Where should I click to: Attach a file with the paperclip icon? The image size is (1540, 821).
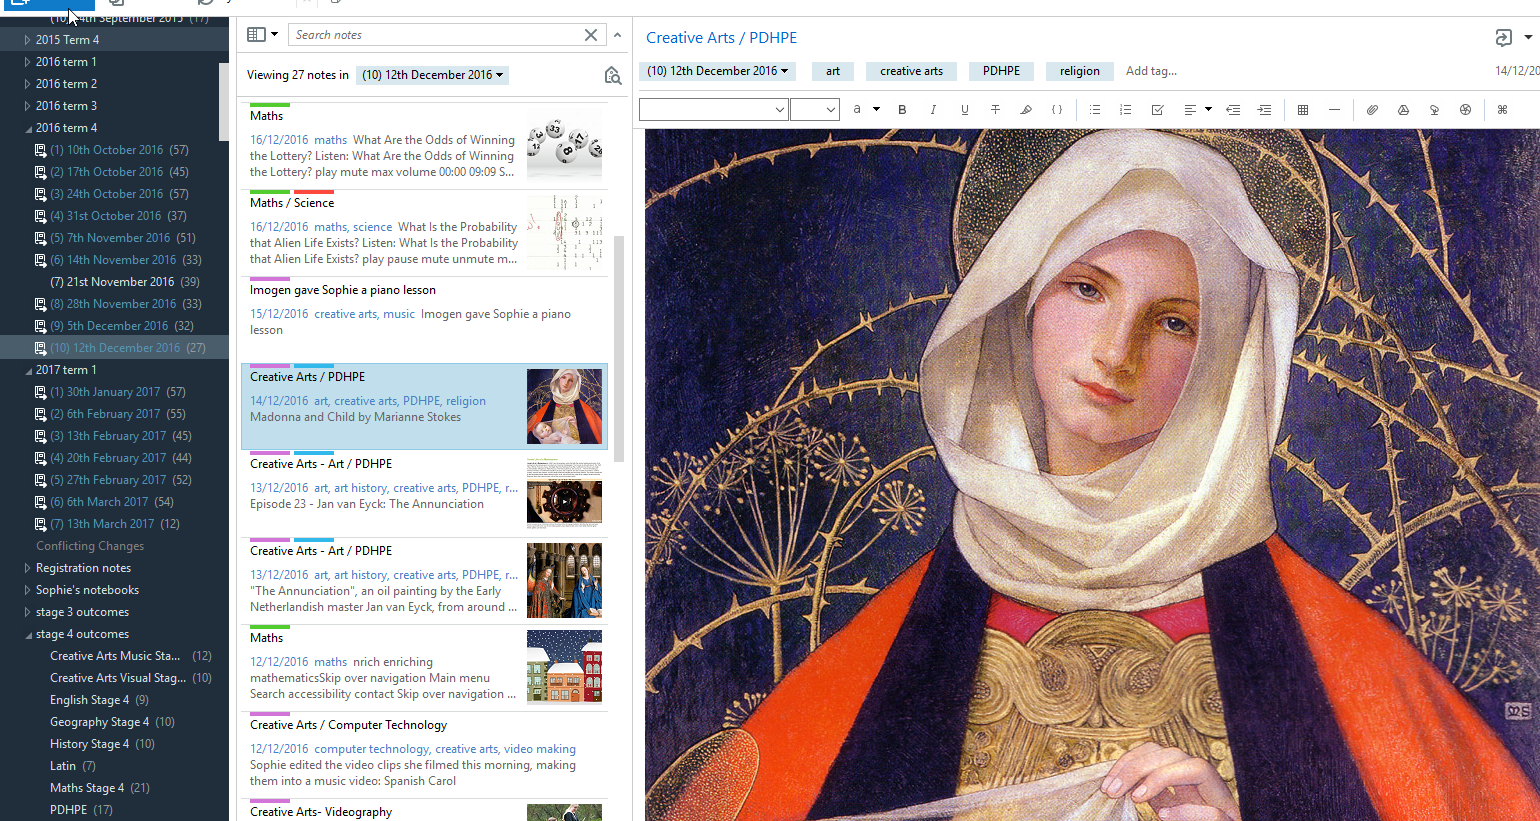1372,110
